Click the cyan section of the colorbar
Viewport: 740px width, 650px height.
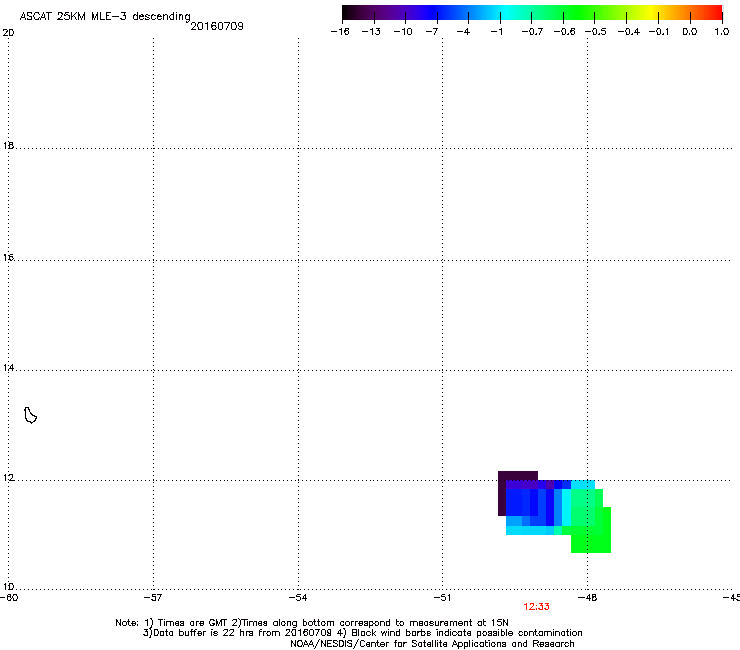[x=503, y=13]
